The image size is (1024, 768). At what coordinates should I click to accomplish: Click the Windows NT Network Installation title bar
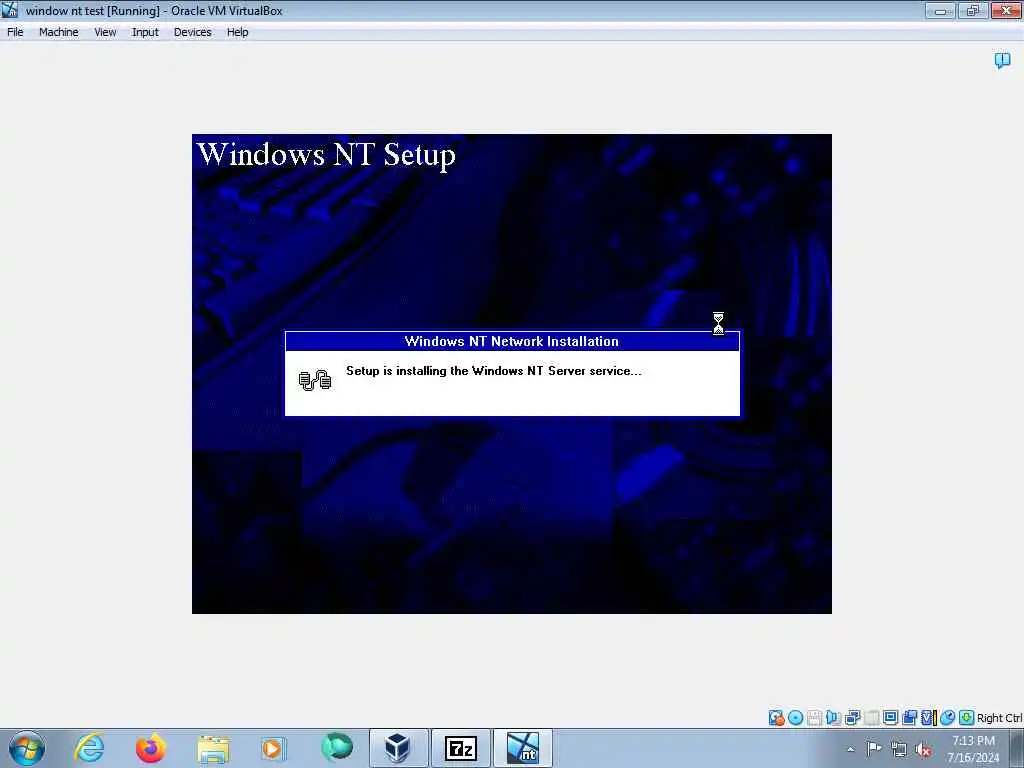pos(512,341)
